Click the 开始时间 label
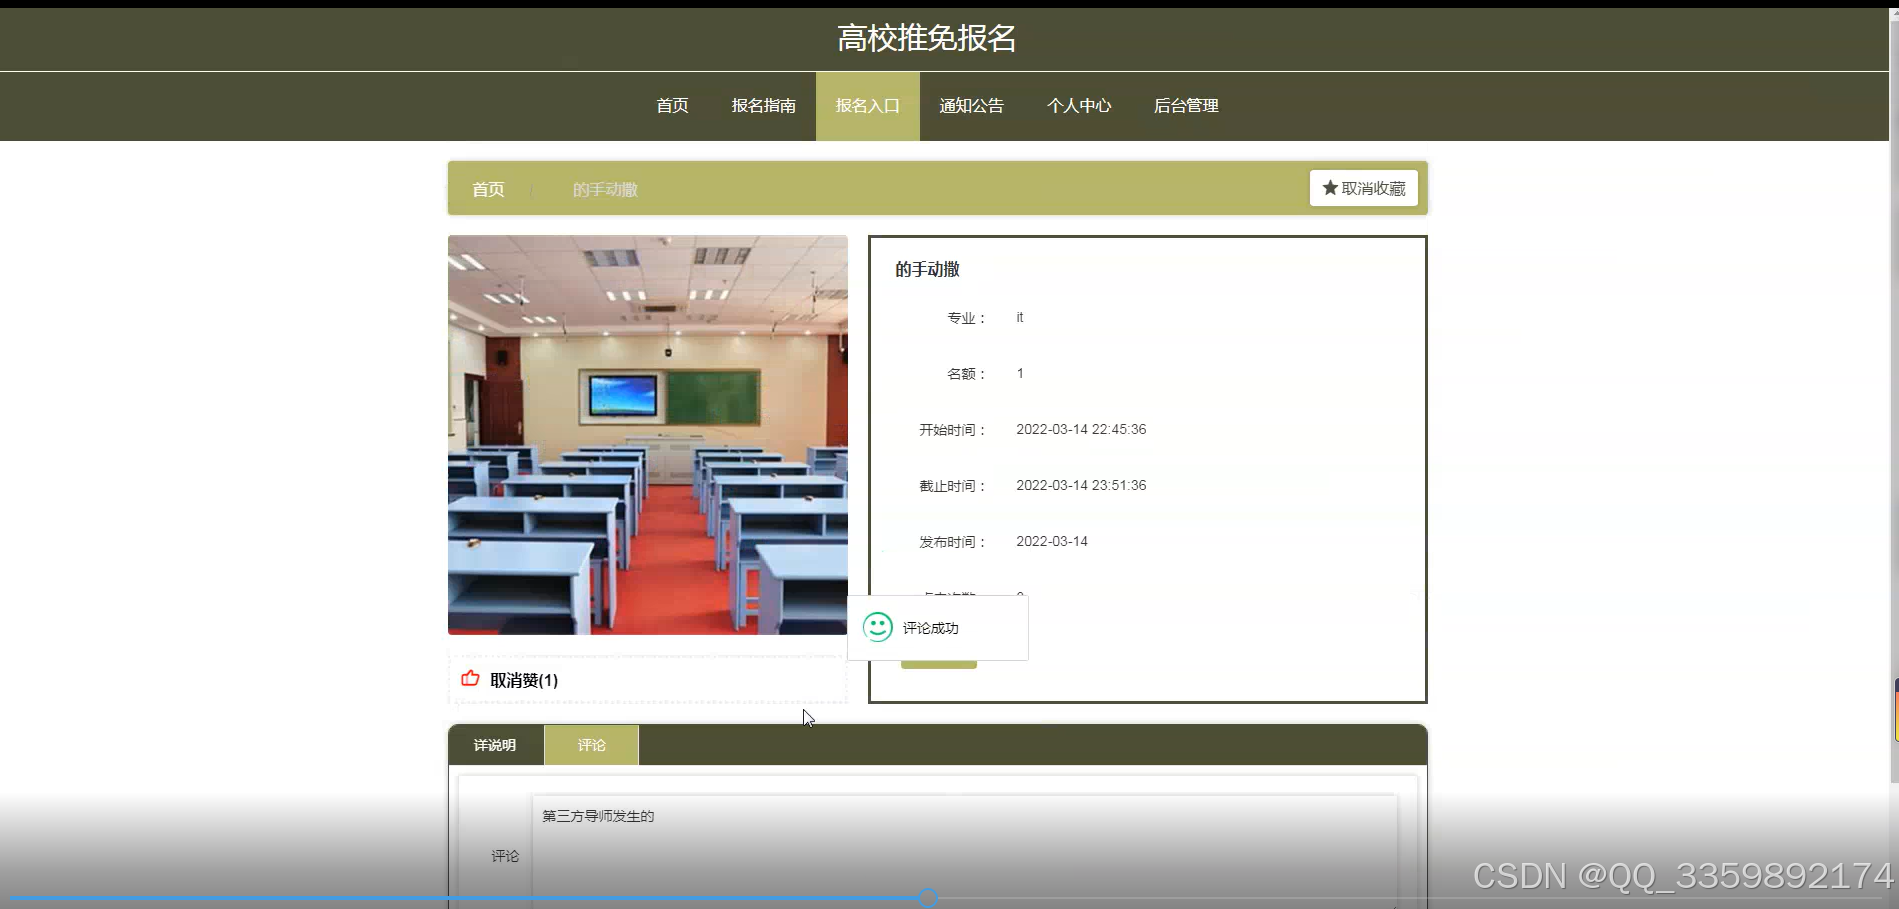The image size is (1899, 909). click(953, 430)
